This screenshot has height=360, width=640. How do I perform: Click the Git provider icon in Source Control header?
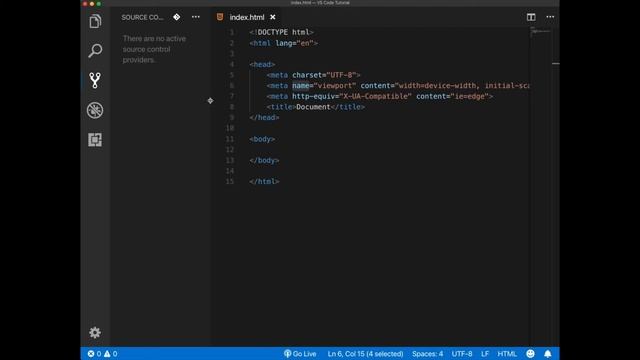click(x=176, y=17)
